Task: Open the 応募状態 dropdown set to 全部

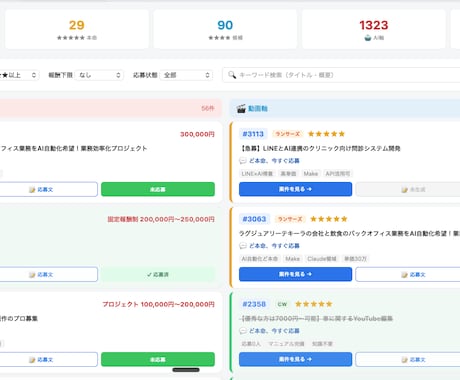Action: tap(186, 75)
